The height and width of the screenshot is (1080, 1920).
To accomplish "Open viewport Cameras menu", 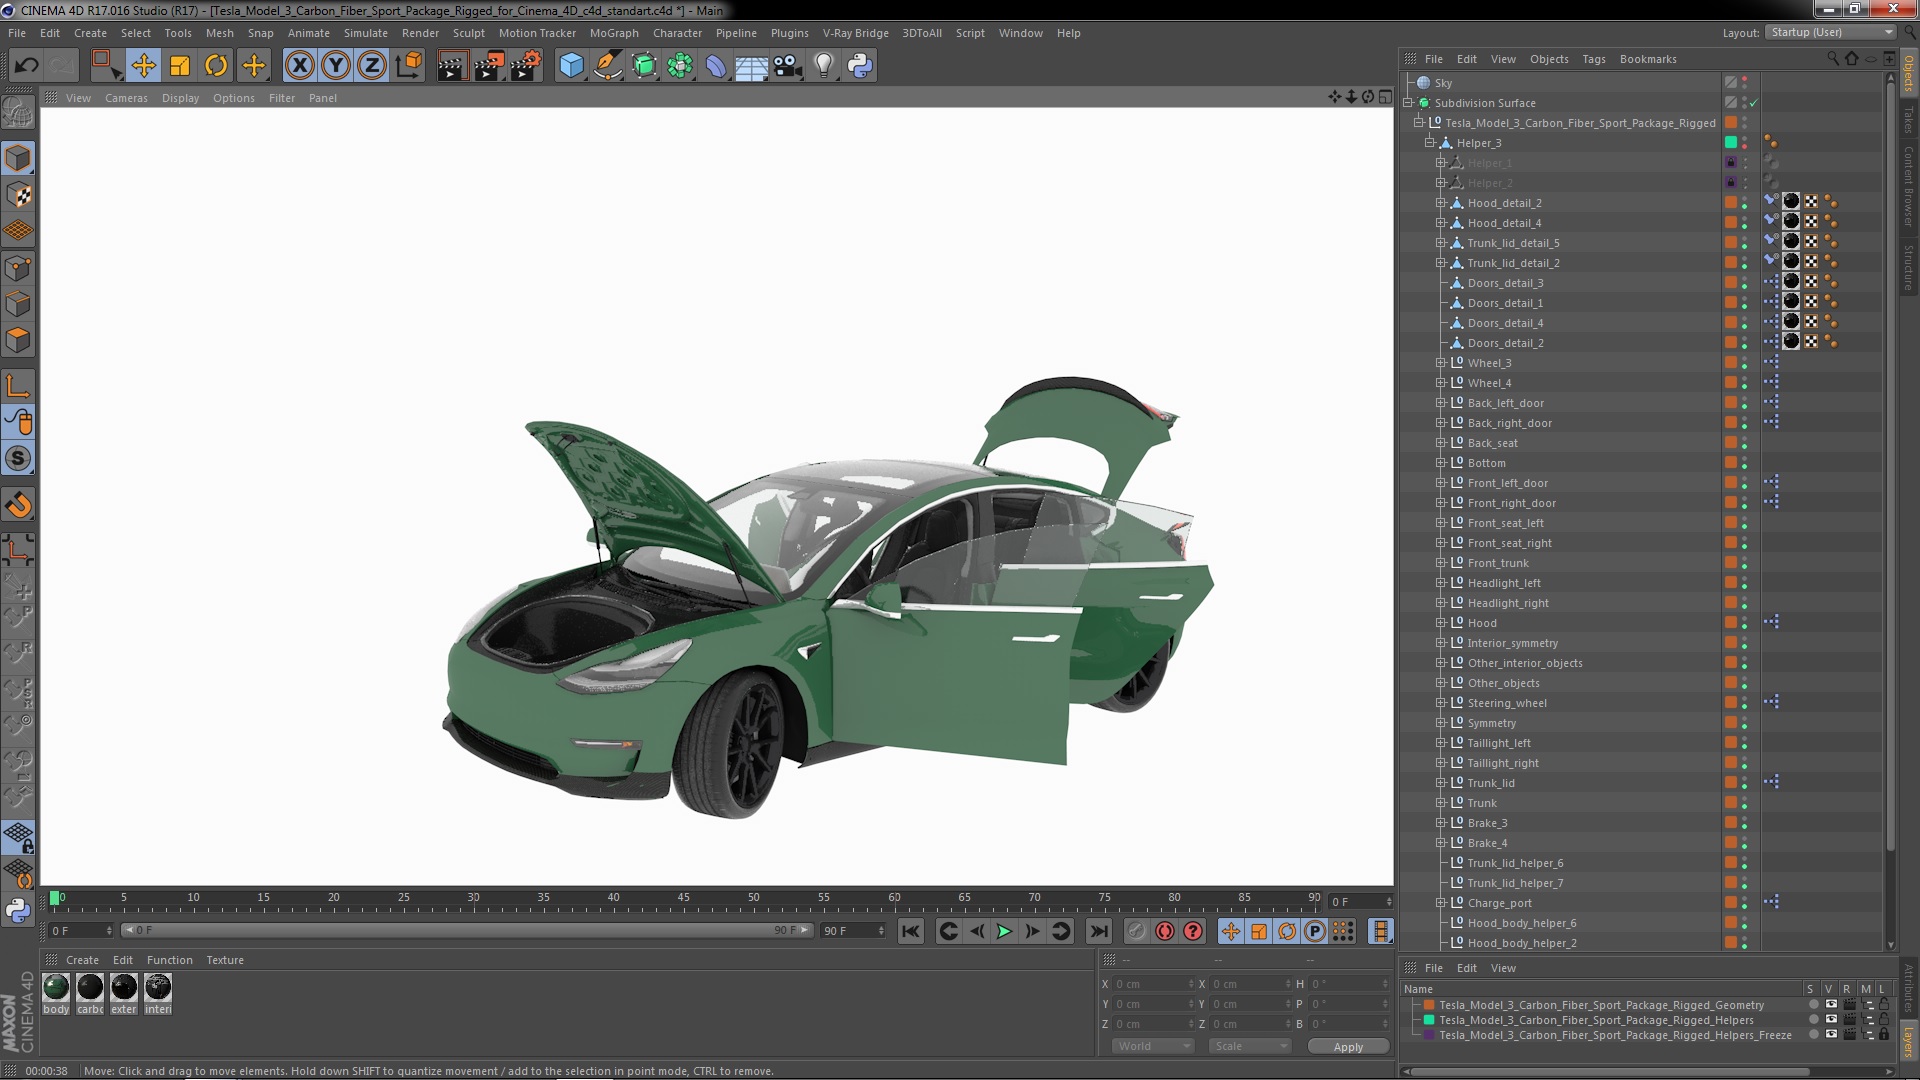I will point(126,98).
